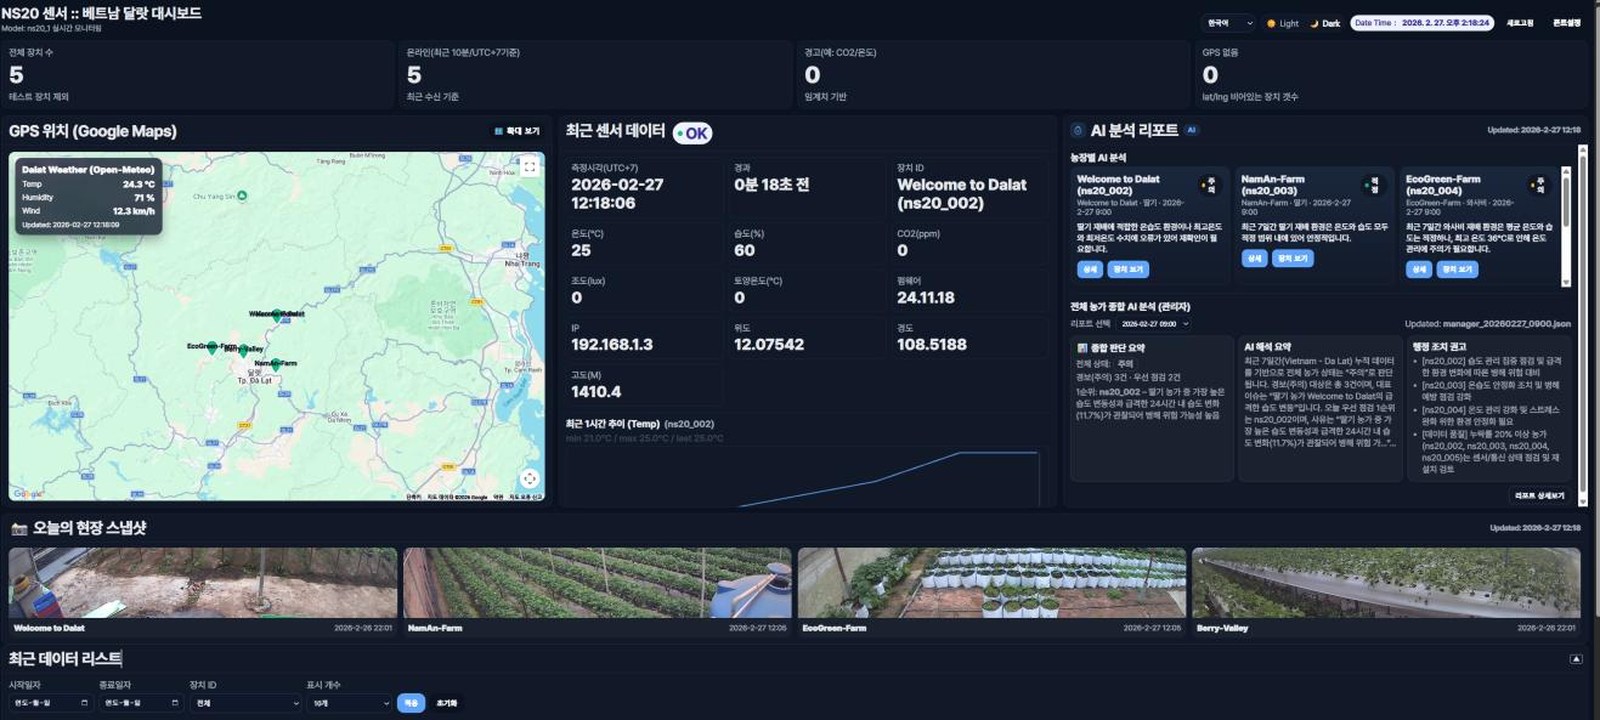This screenshot has width=1600, height=720.
Task: Click the refresh button in top bar
Action: [1520, 23]
